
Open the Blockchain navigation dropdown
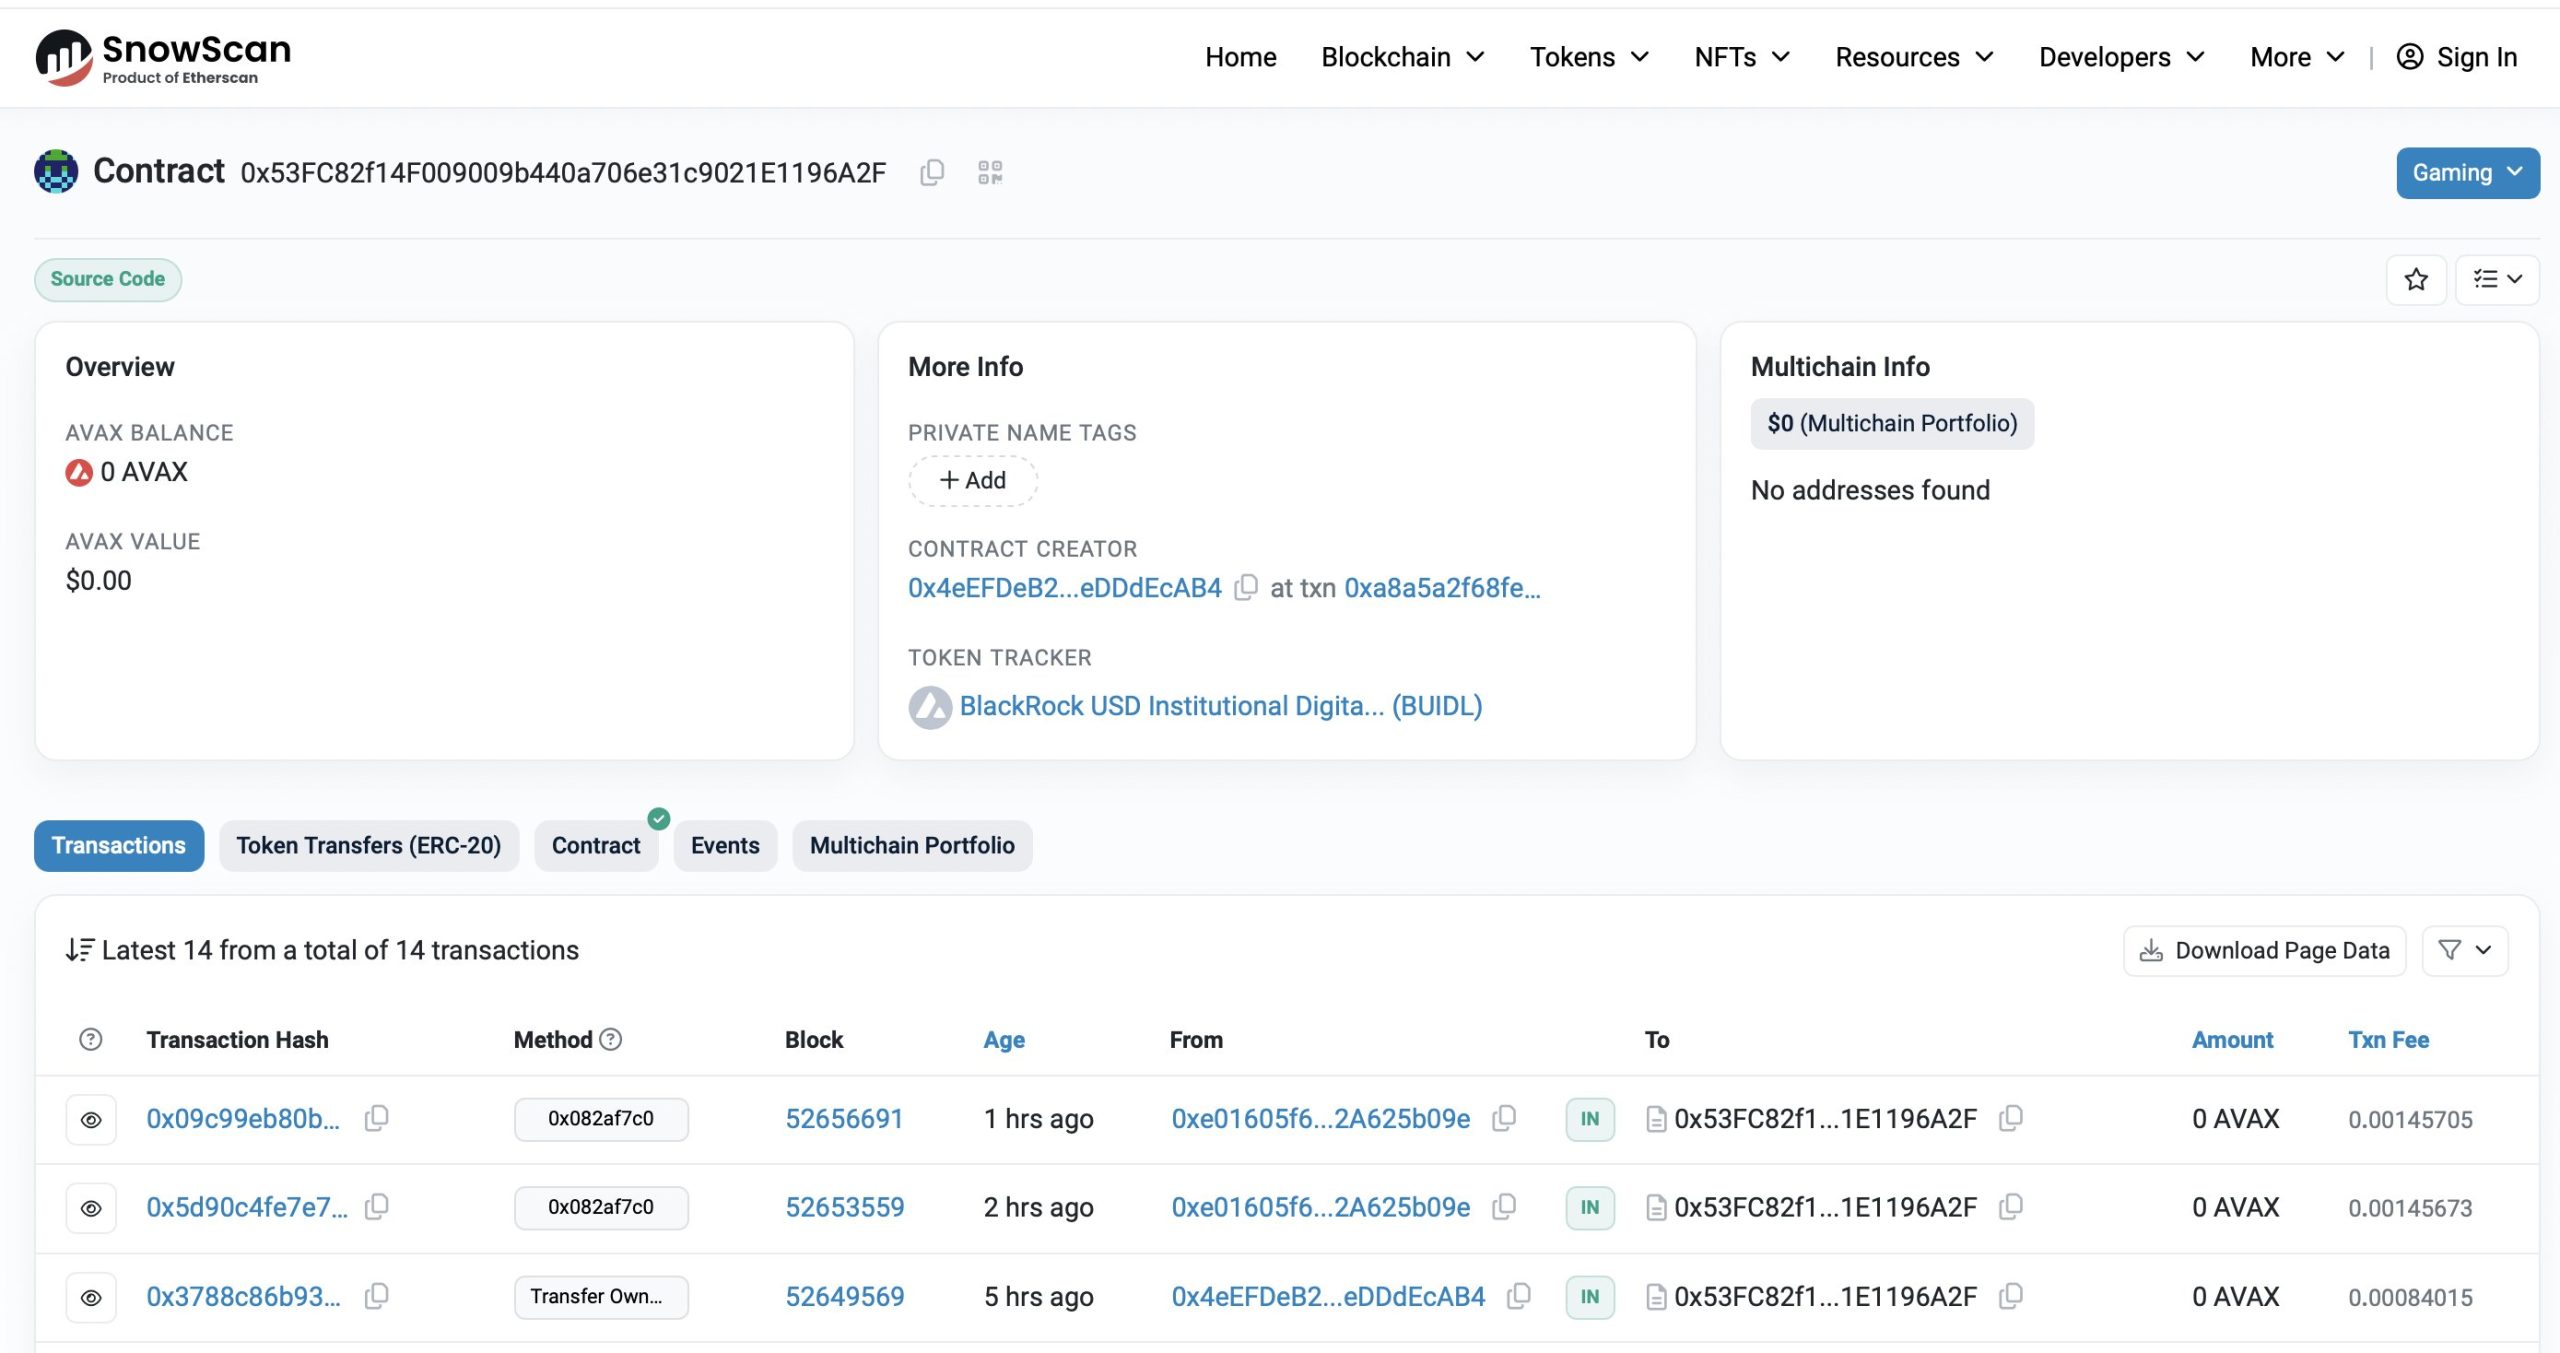[1402, 57]
